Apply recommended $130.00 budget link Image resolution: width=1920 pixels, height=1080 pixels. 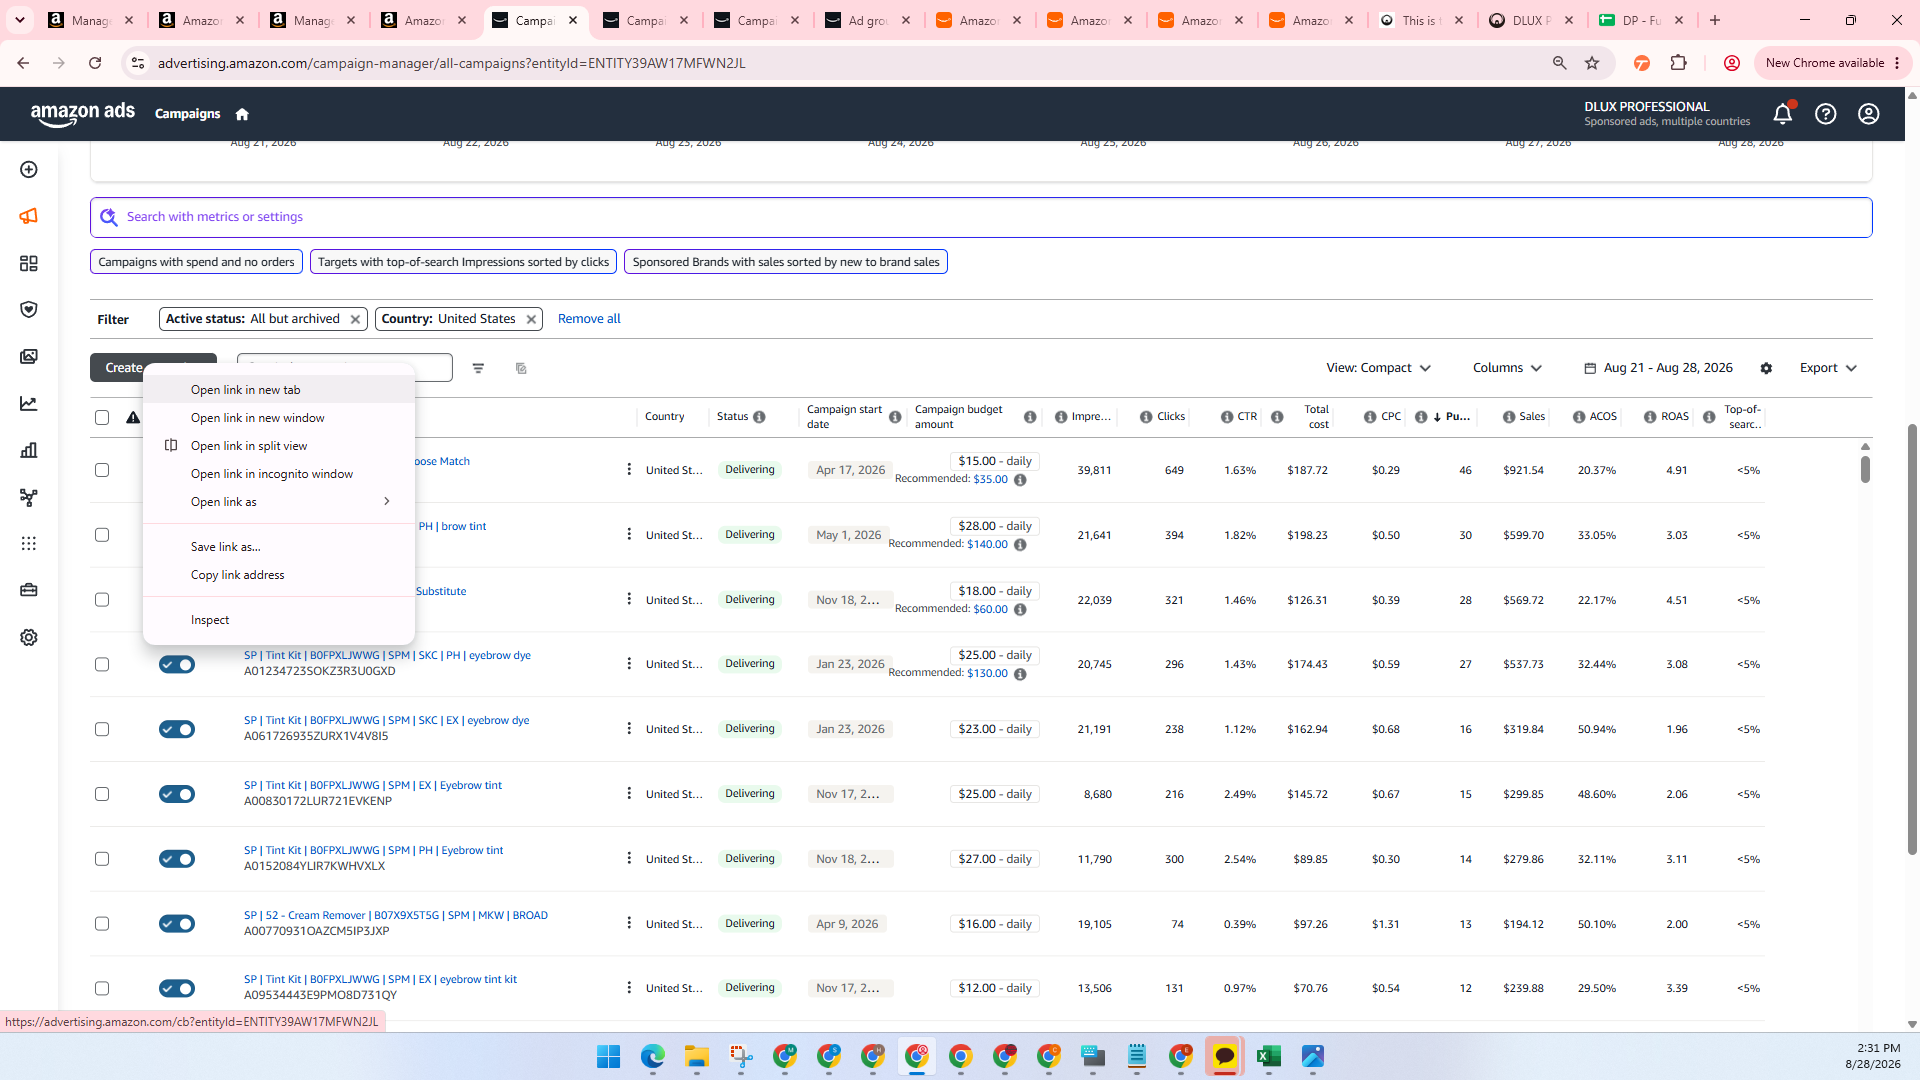[987, 673]
